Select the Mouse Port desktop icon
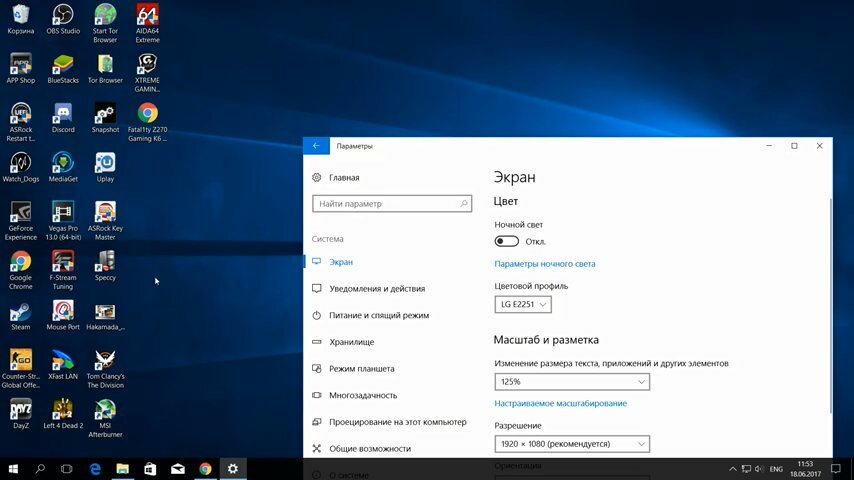 click(x=63, y=315)
